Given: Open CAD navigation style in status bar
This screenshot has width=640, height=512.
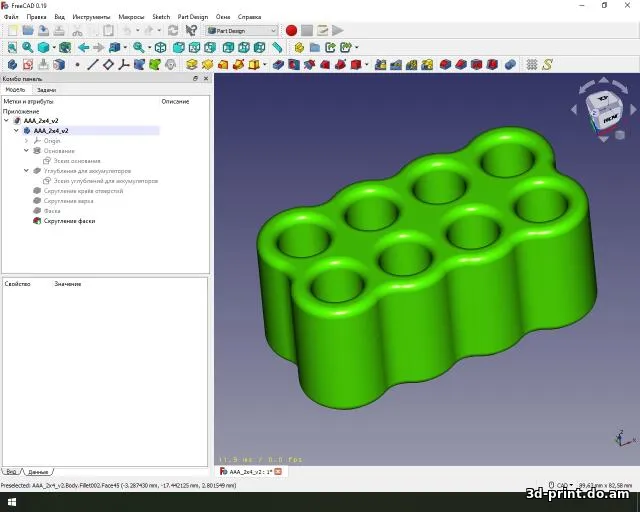Looking at the screenshot, I should click(x=561, y=485).
